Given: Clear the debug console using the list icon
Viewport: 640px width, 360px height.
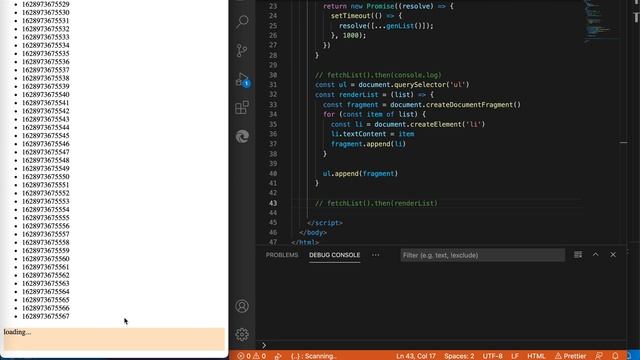Looking at the screenshot, I should tap(578, 255).
